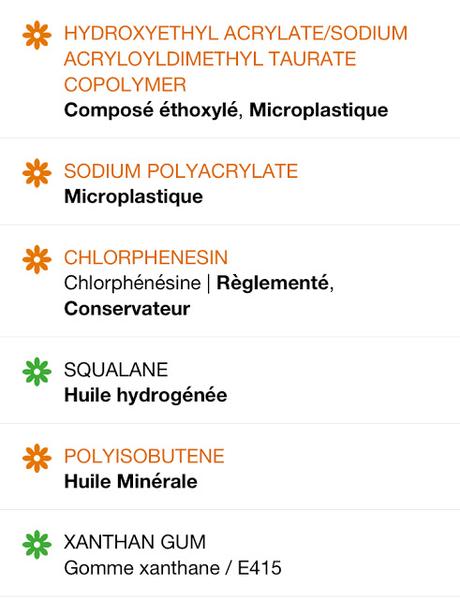
Task: Tap the orange flower icon next to Sodium Polyacrylate
Action: pos(37,173)
